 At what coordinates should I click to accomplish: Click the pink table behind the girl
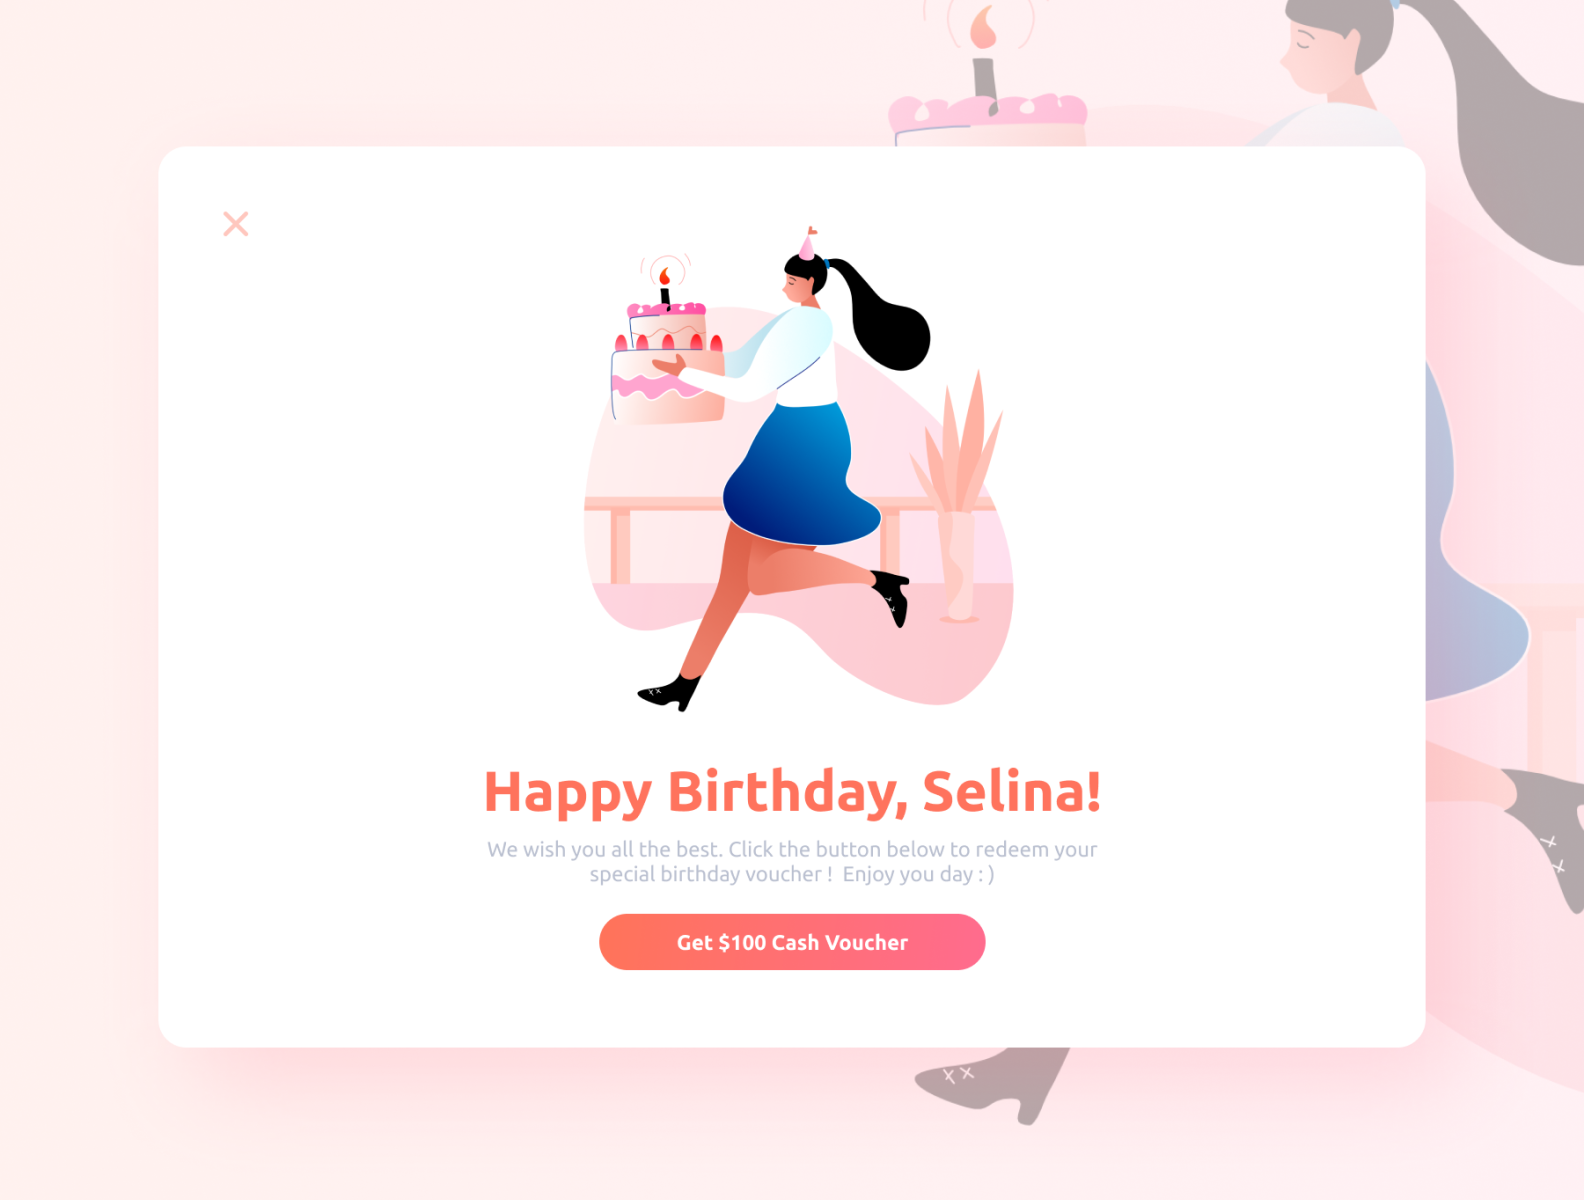(x=650, y=530)
